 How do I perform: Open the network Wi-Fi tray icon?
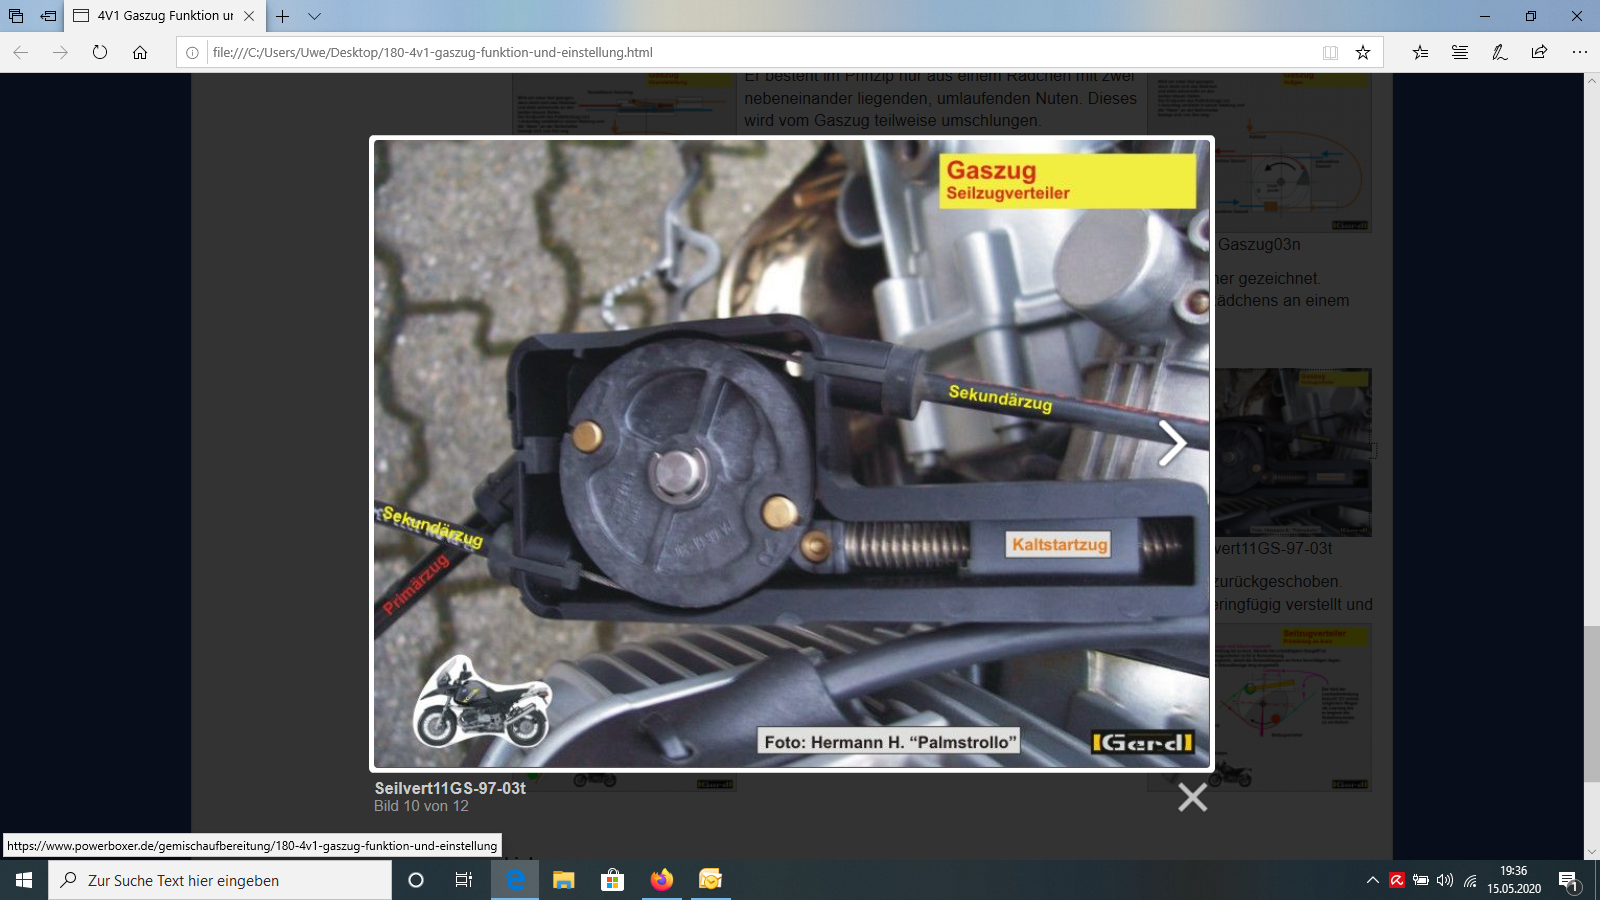click(1470, 880)
